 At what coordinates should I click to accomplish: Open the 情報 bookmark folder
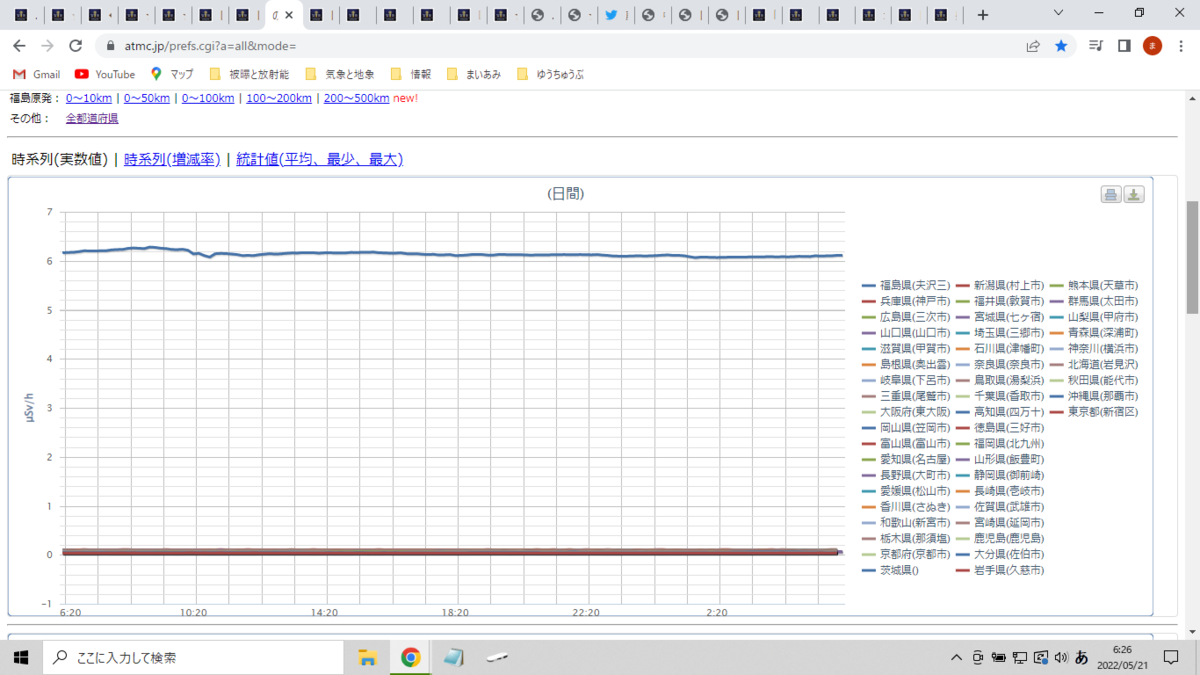point(411,74)
